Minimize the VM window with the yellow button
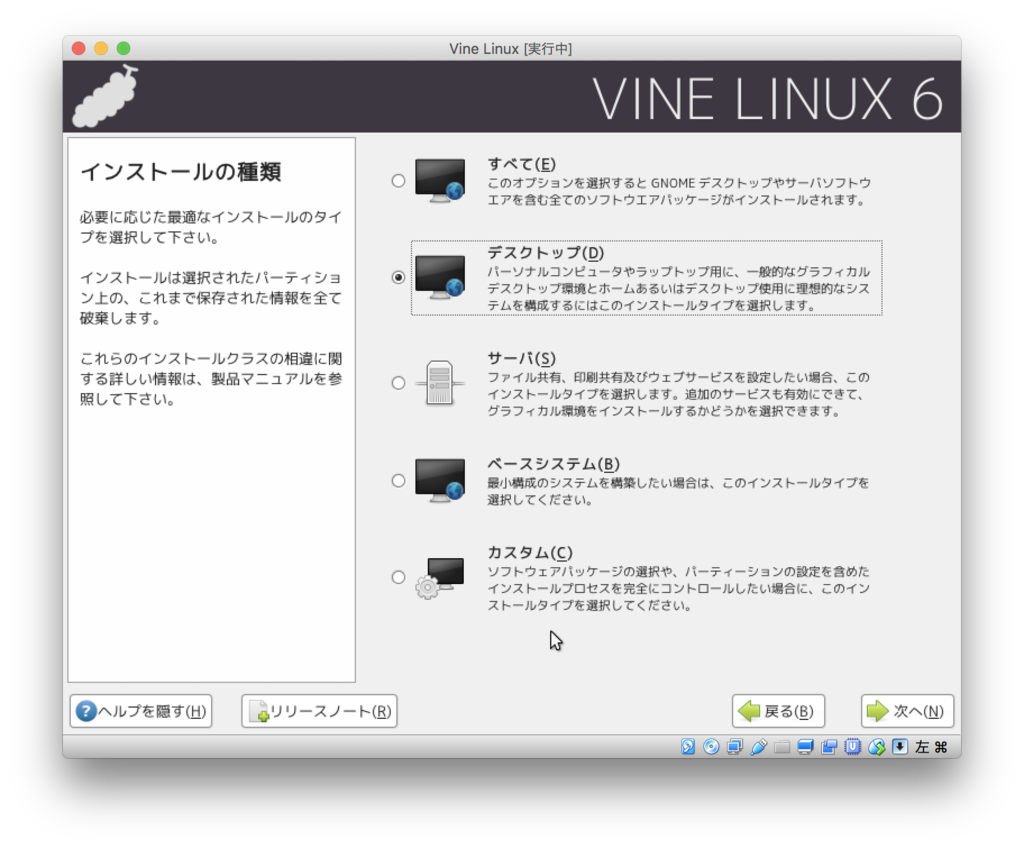Screen dimensions: 1024x848 101,48
